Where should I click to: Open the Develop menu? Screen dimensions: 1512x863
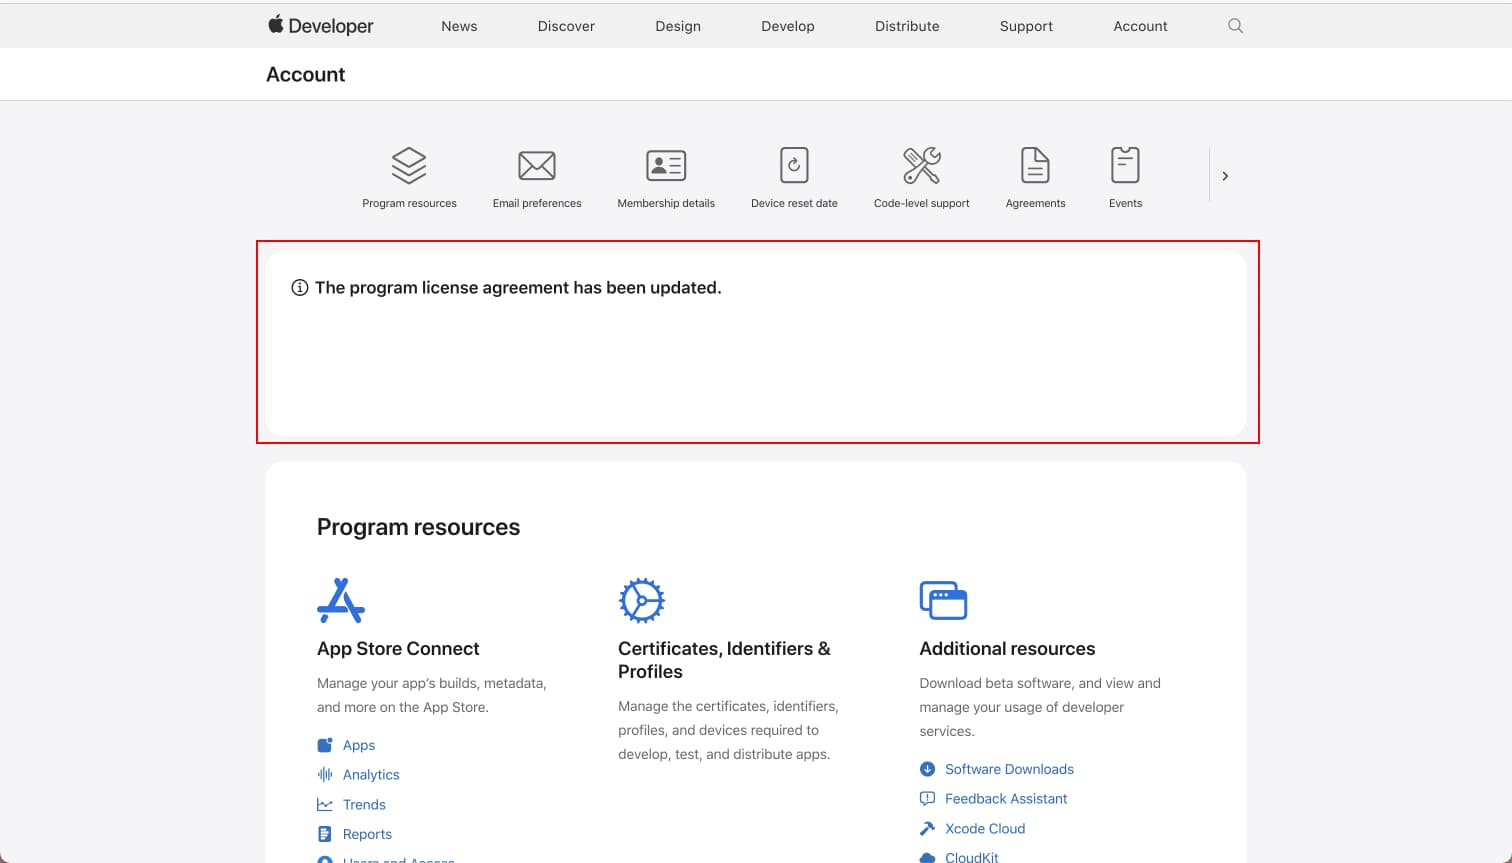click(x=787, y=26)
